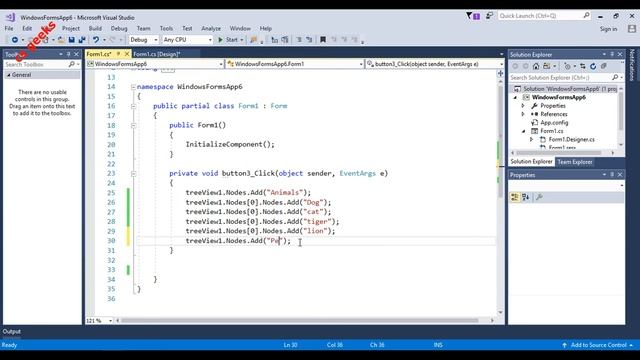The image size is (640, 360).
Task: Pin the Properties panel
Action: coord(612,175)
